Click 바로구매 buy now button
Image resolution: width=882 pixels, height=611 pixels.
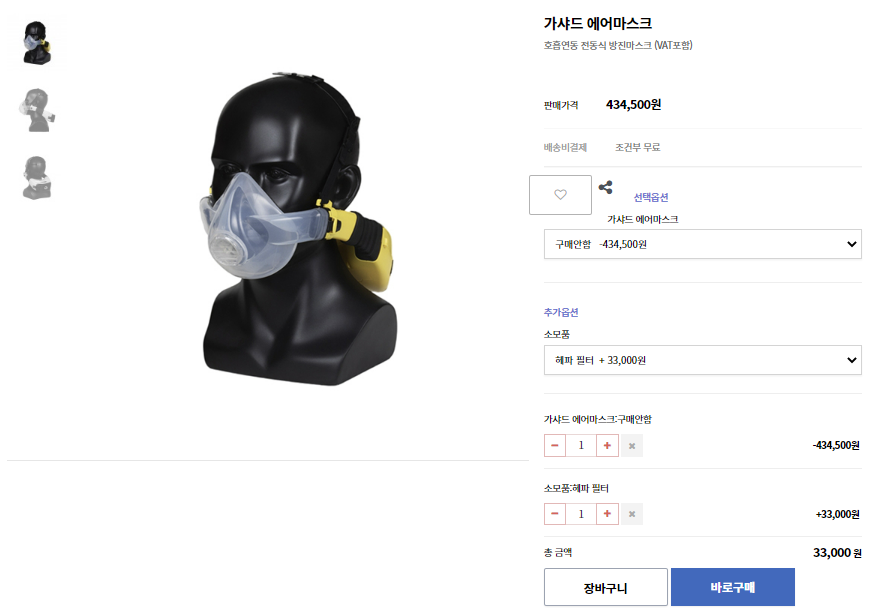(733, 587)
